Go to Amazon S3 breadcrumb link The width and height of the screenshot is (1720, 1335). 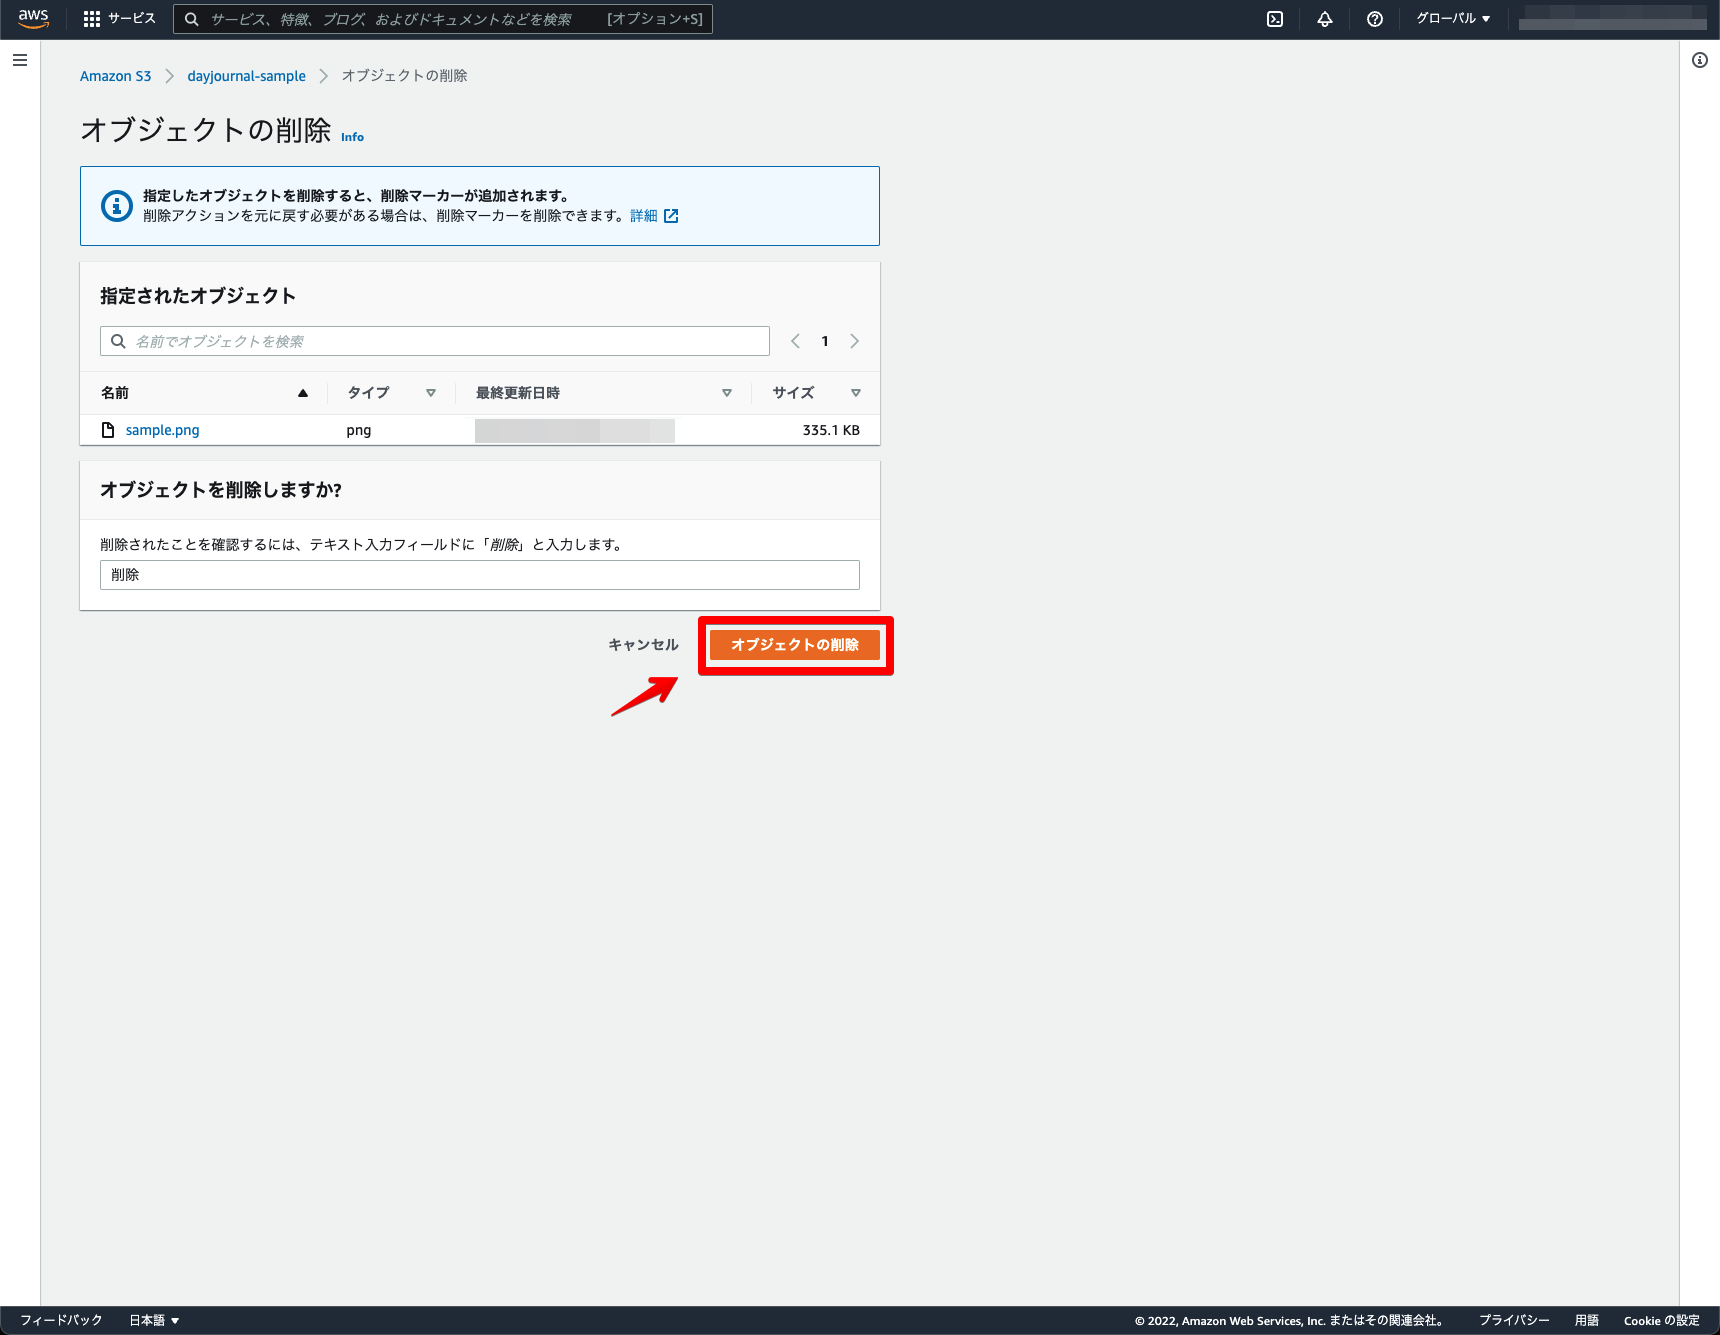[x=116, y=76]
